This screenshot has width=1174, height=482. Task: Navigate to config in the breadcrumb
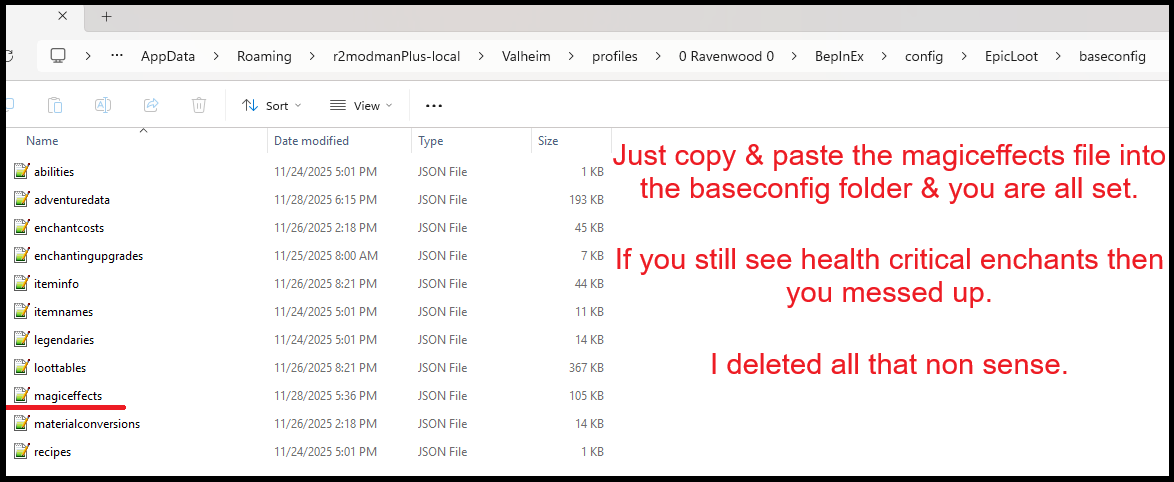tap(923, 56)
